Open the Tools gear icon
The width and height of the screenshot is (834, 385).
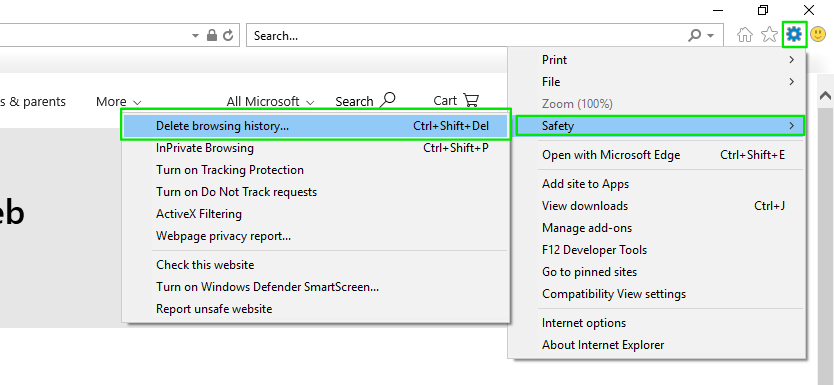[794, 35]
